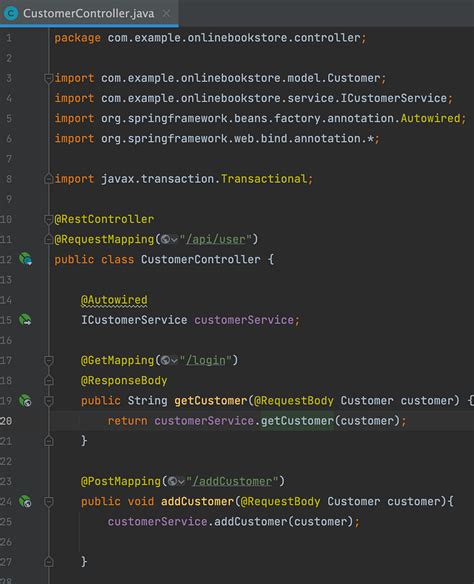Image resolution: width=474 pixels, height=584 pixels.
Task: Click the @Autowired annotation on line 14
Action: (x=114, y=300)
